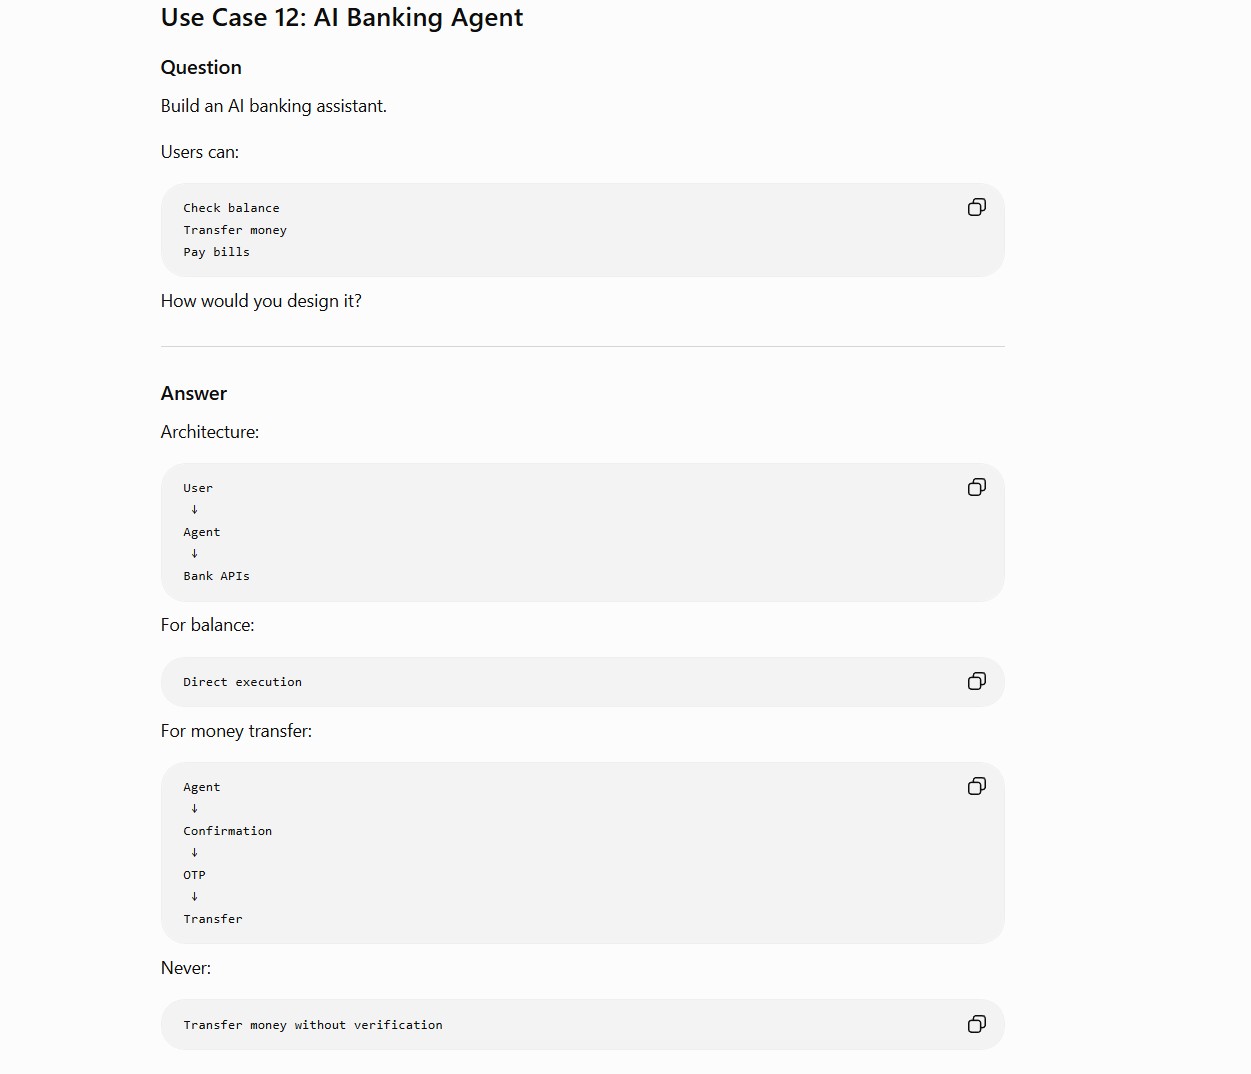1251x1074 pixels.
Task: Click the How would you design it text
Action: 261,301
